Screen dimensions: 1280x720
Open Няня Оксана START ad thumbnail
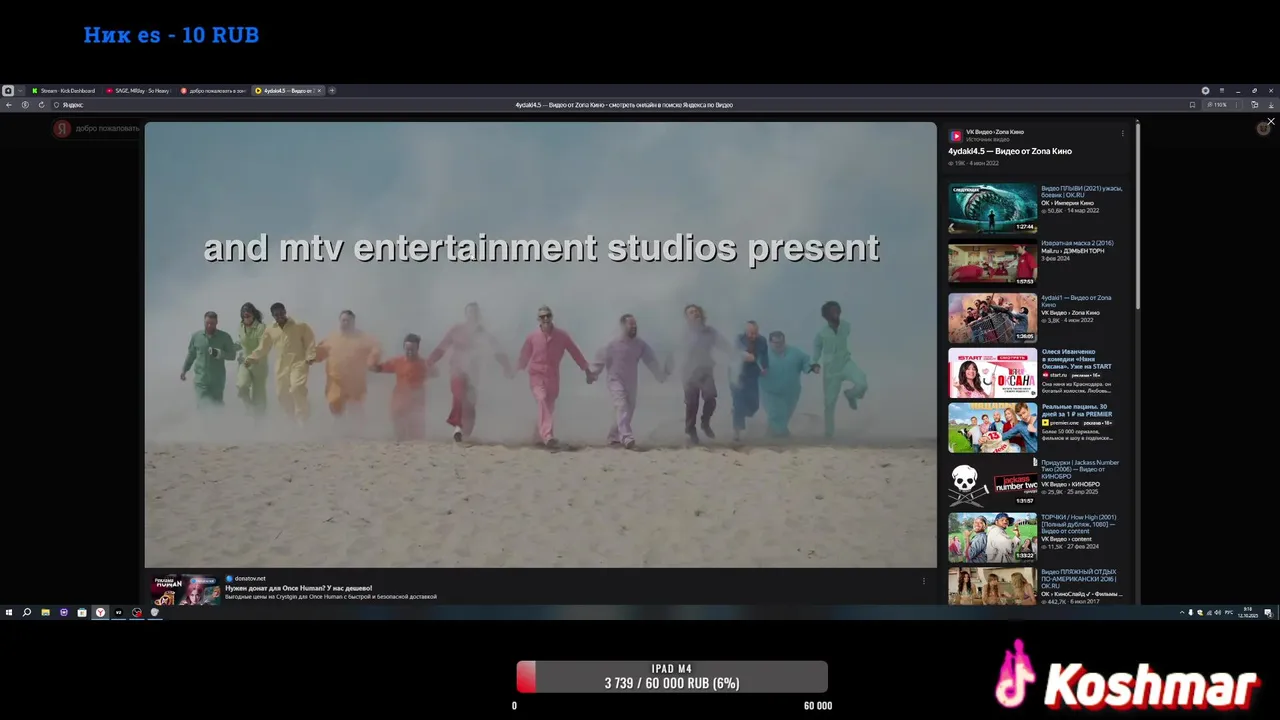point(993,373)
